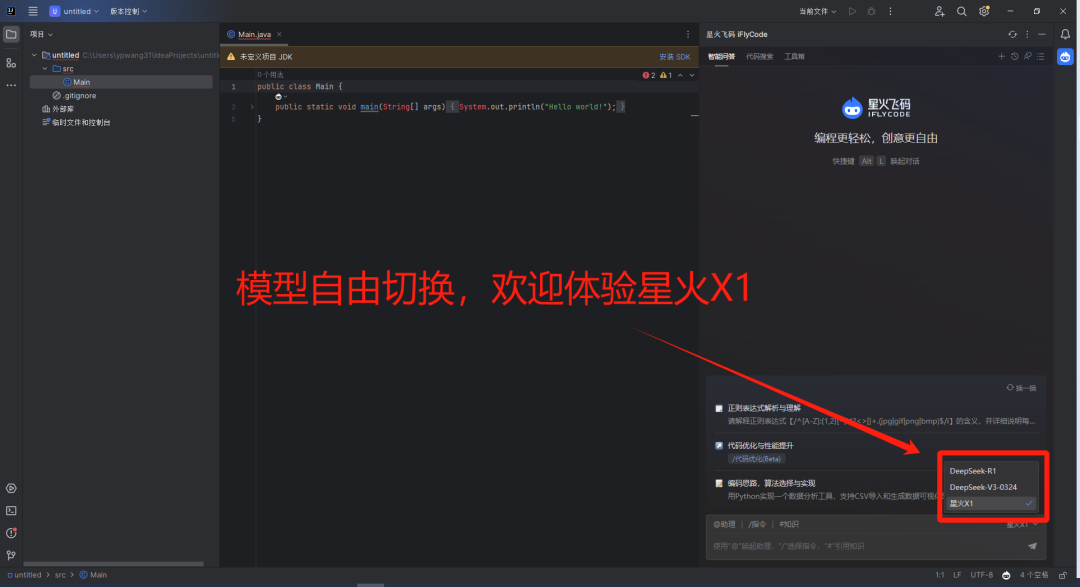Image resolution: width=1080 pixels, height=587 pixels.
Task: Open the untitled project dropdown in title bar
Action: click(x=74, y=11)
